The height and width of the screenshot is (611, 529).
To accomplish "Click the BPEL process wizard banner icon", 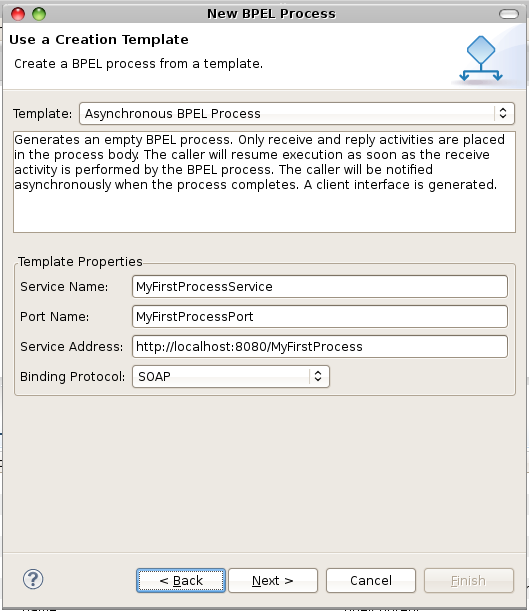I will tap(481, 58).
